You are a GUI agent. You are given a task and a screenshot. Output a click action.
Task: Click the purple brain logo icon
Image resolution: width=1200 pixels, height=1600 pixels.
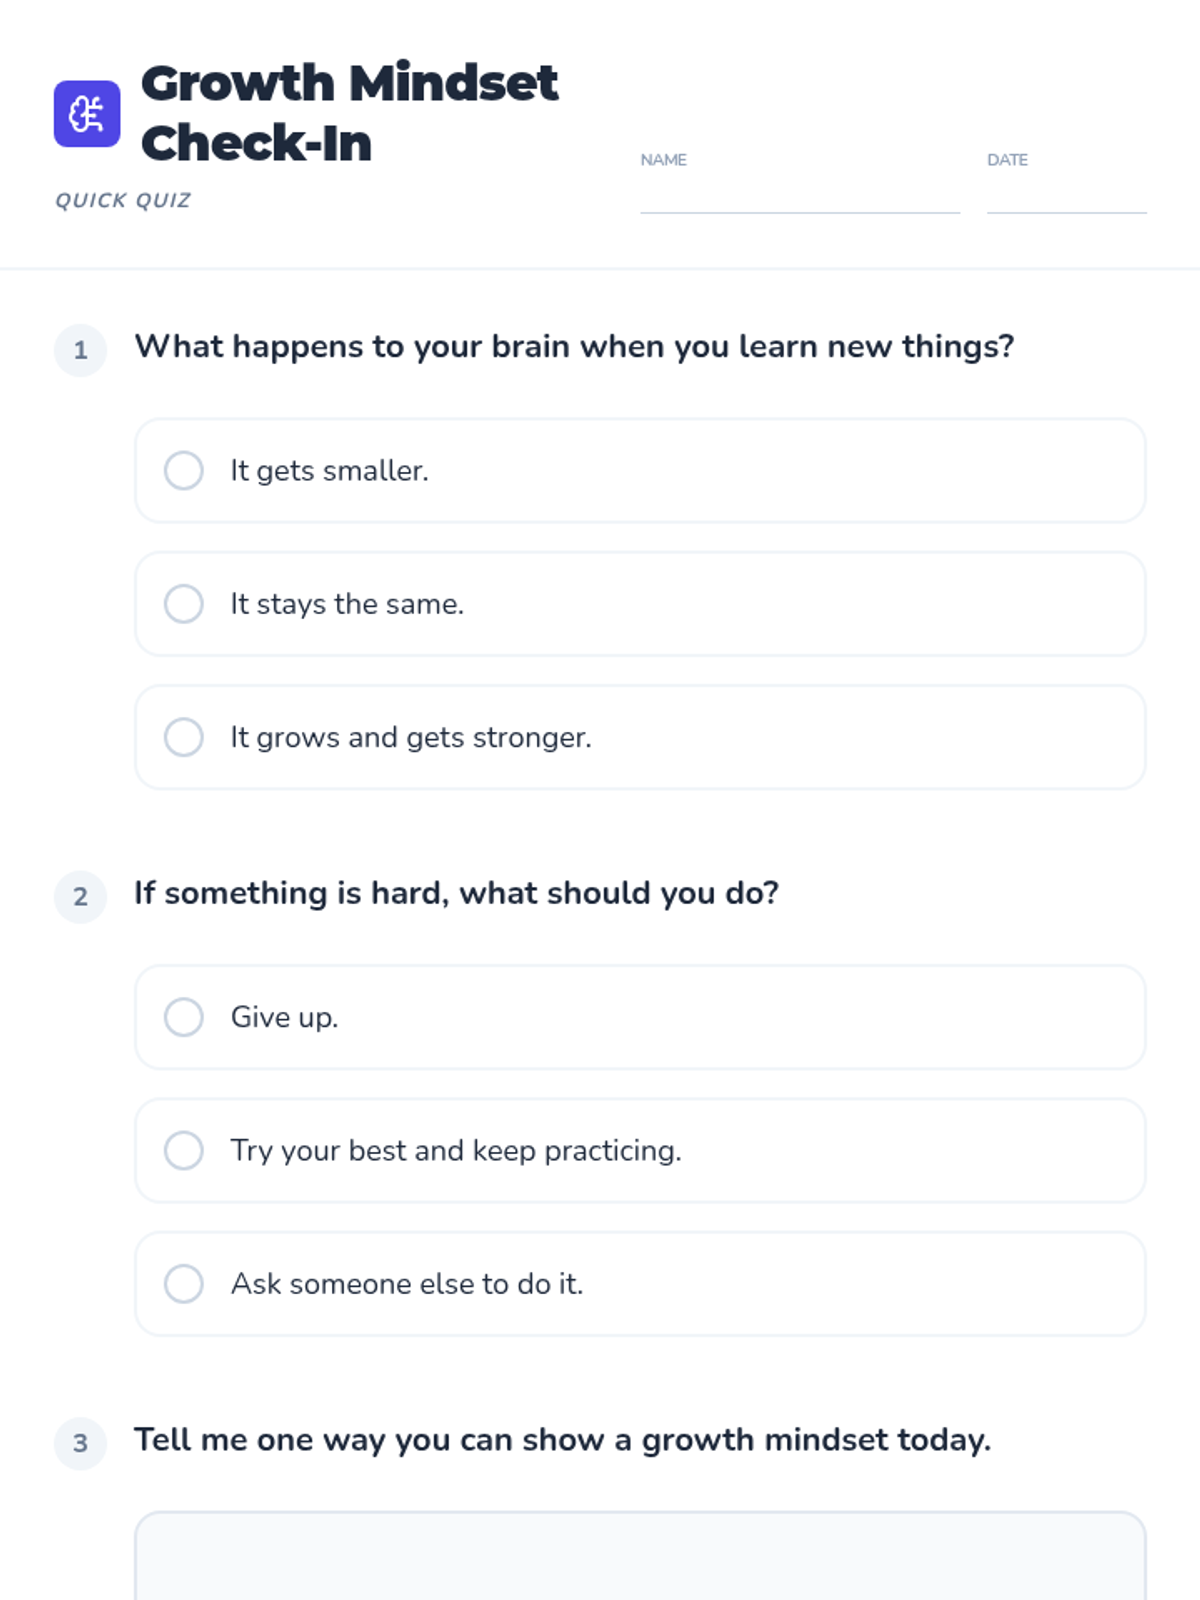87,114
